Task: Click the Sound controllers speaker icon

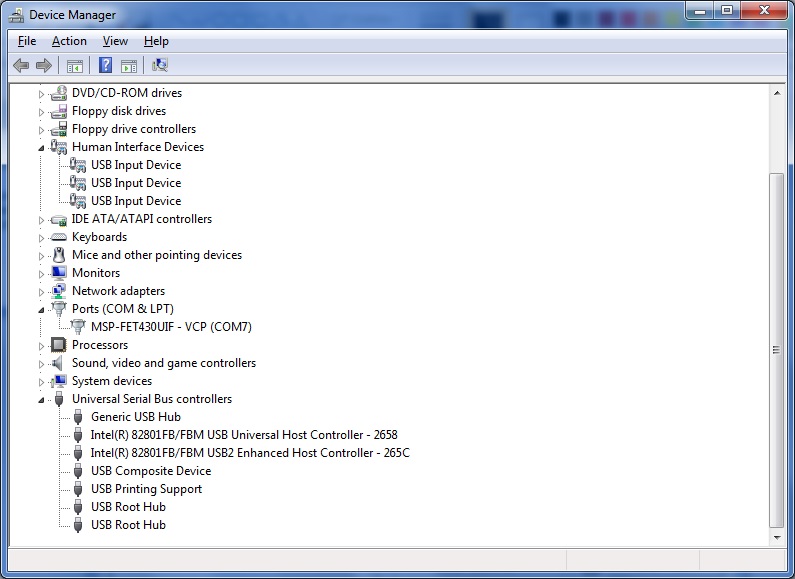Action: click(58, 363)
